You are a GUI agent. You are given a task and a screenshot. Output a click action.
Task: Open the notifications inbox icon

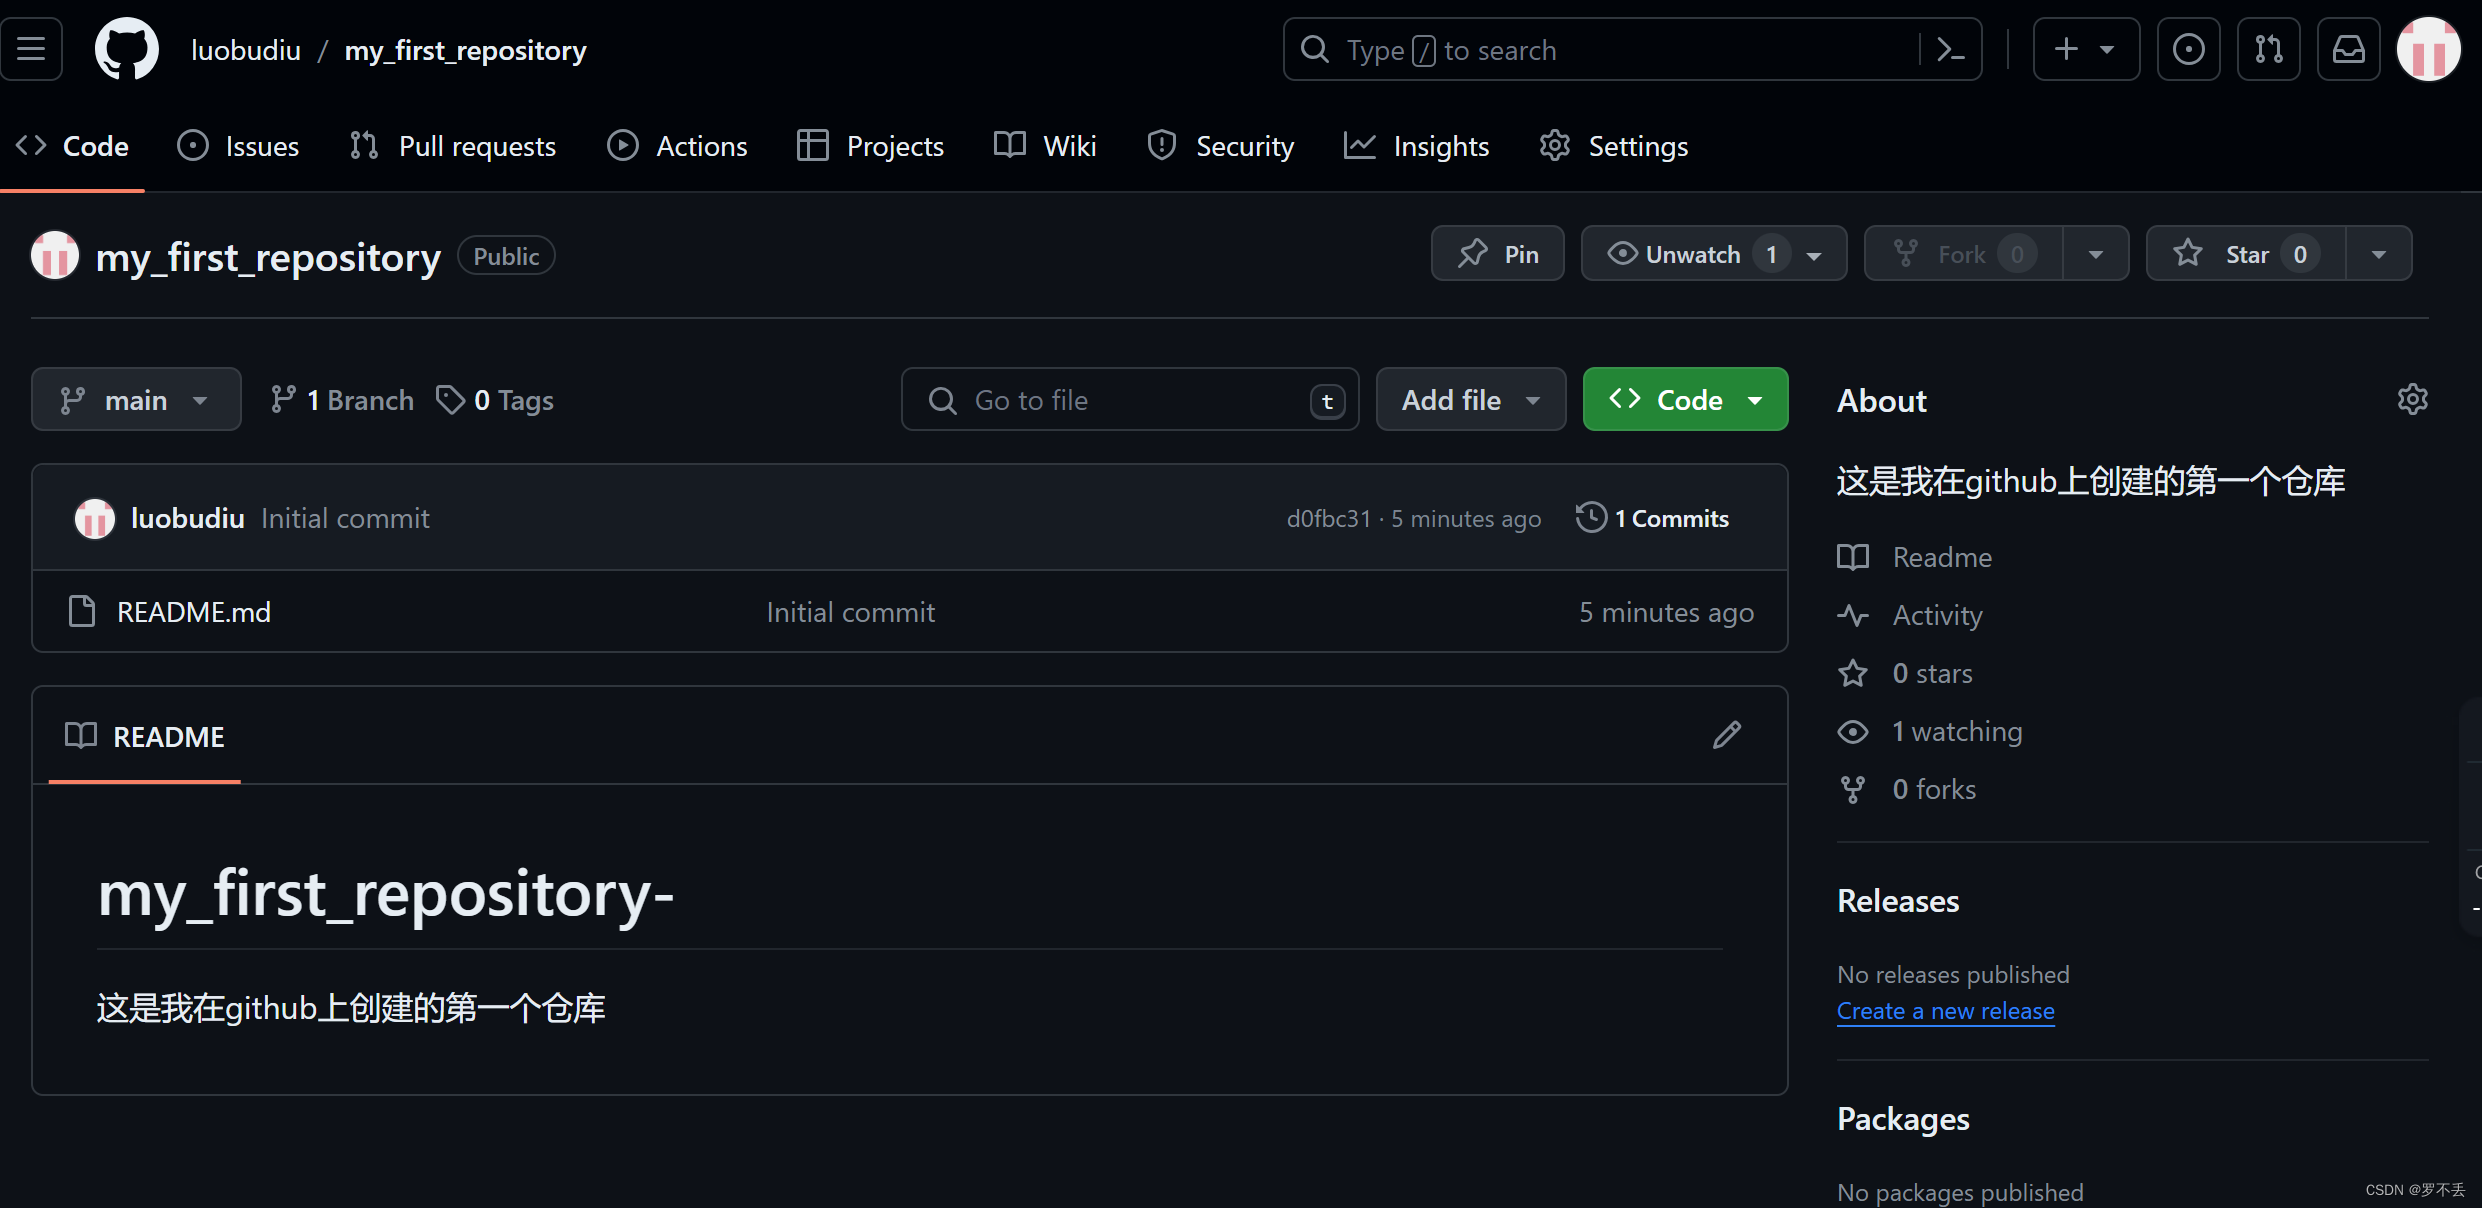2349,49
